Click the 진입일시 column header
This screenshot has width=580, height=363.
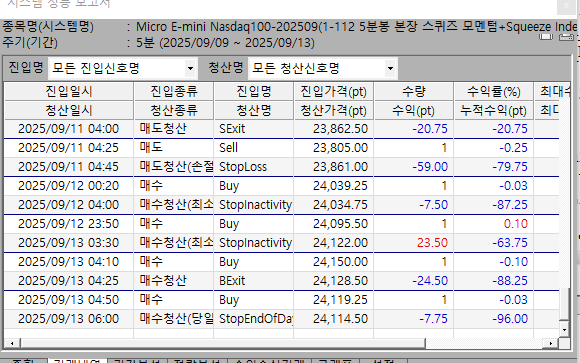point(69,91)
